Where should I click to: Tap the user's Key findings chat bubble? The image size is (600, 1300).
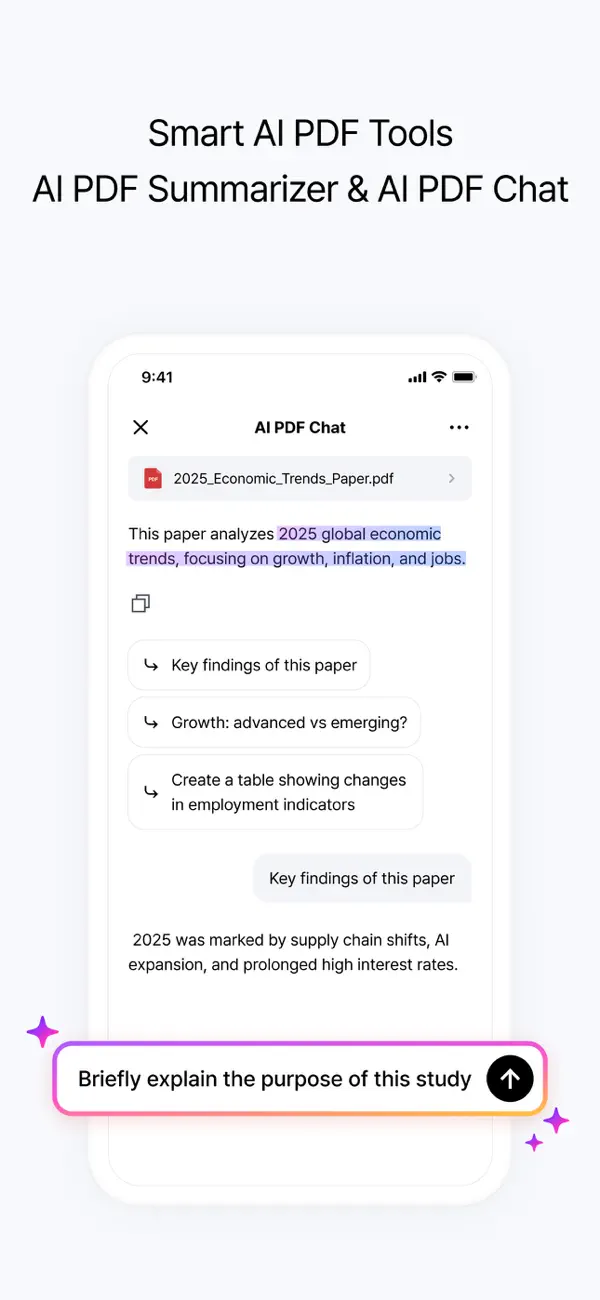coord(362,878)
